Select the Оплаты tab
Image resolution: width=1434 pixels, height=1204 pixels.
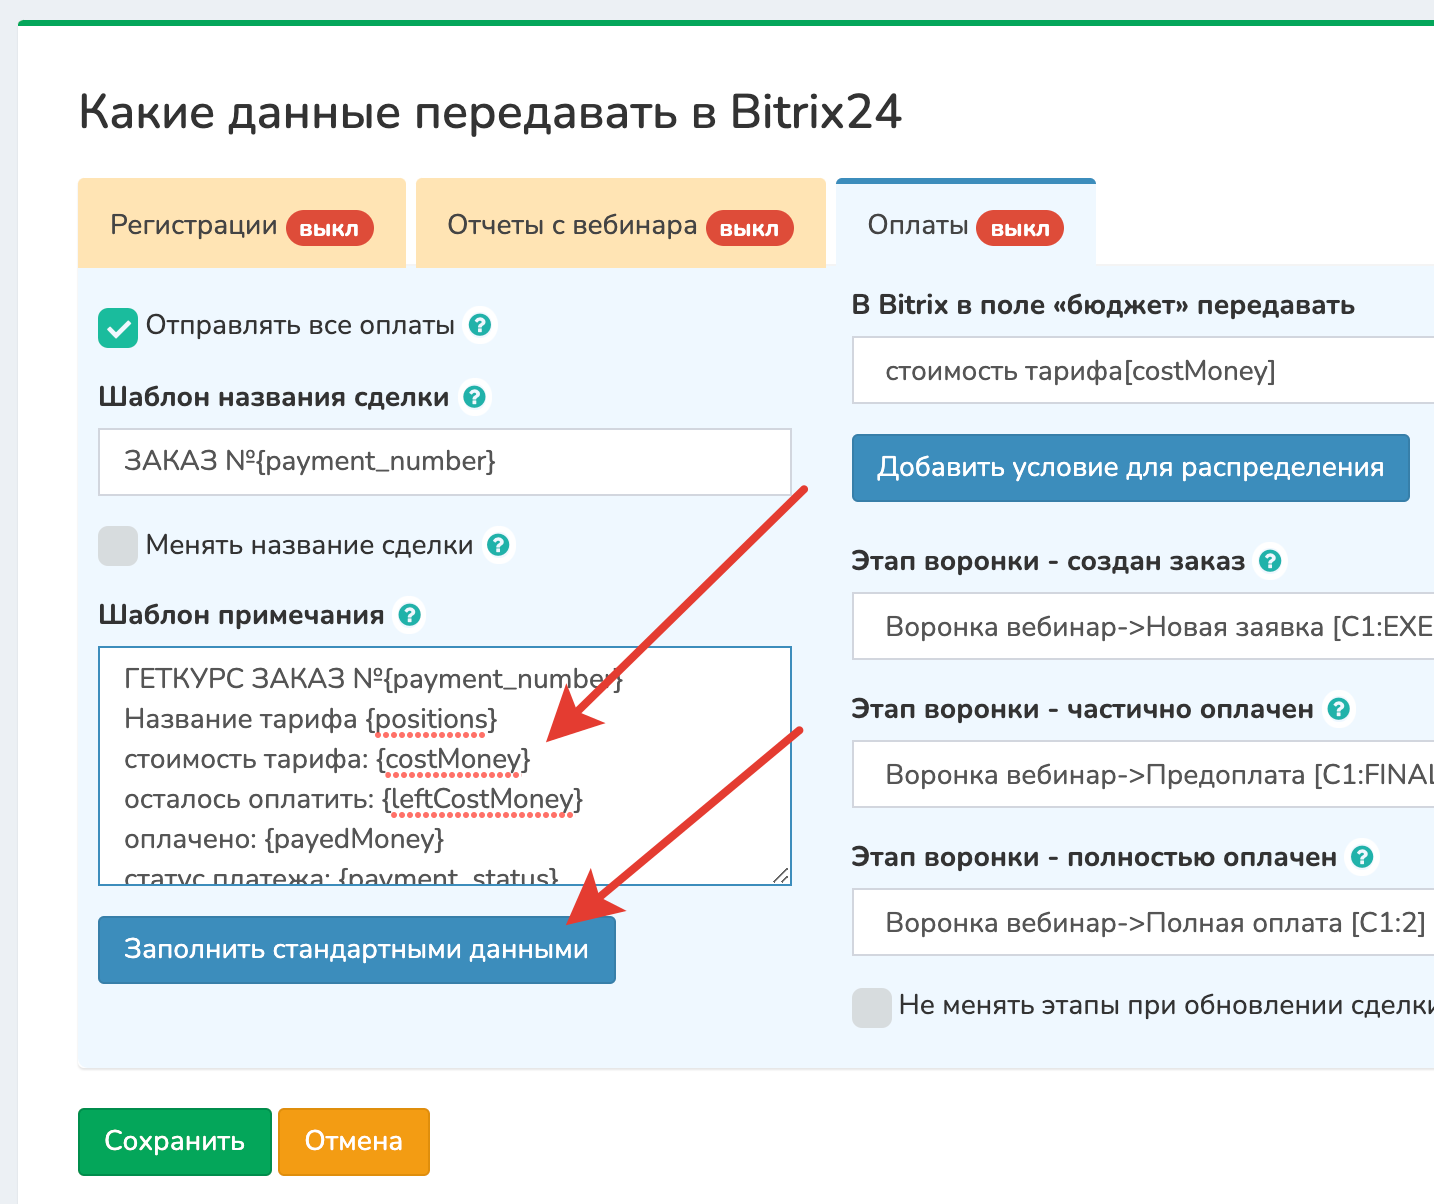coord(966,224)
